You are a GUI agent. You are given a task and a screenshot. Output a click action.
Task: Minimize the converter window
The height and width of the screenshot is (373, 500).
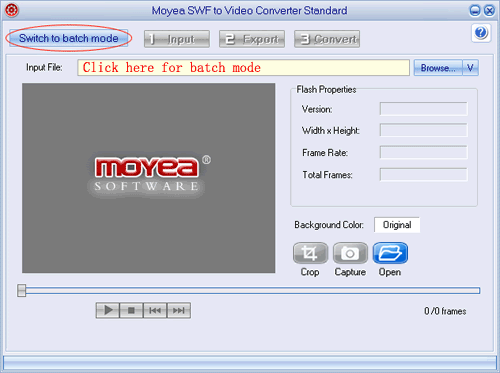coord(475,11)
